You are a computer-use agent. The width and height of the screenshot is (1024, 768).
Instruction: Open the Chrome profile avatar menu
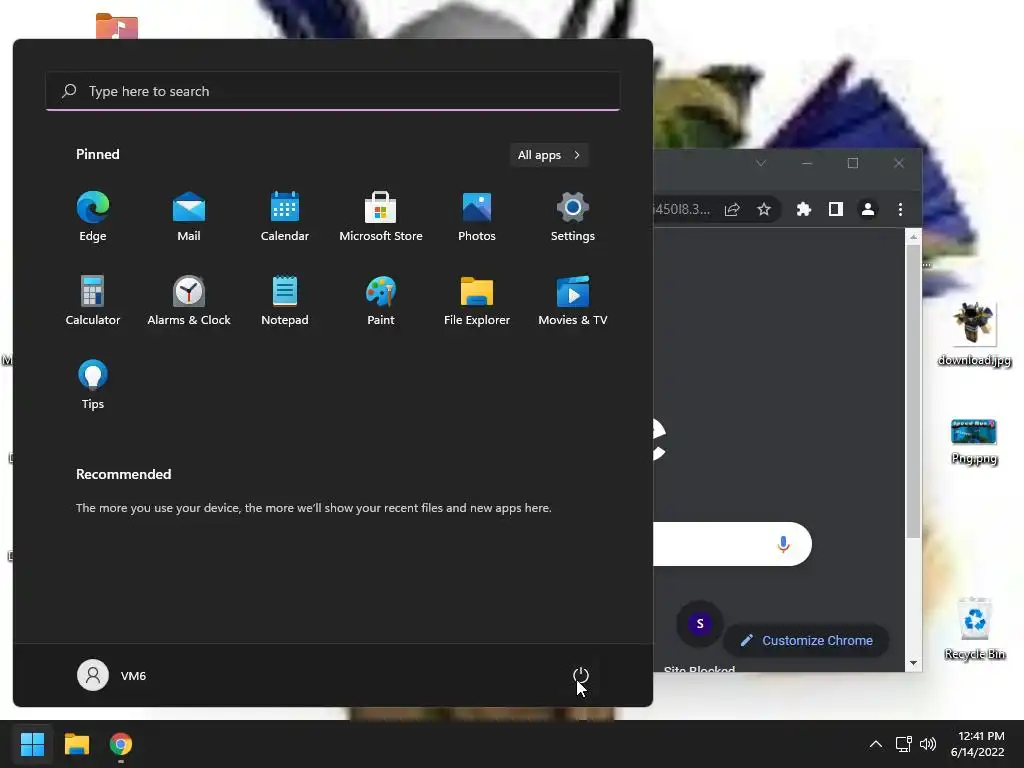(x=868, y=209)
